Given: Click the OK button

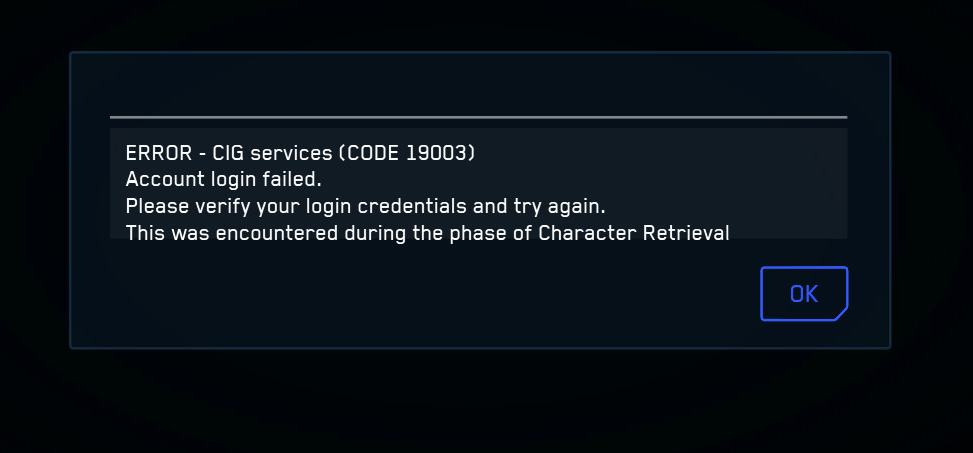Looking at the screenshot, I should pyautogui.click(x=804, y=294).
